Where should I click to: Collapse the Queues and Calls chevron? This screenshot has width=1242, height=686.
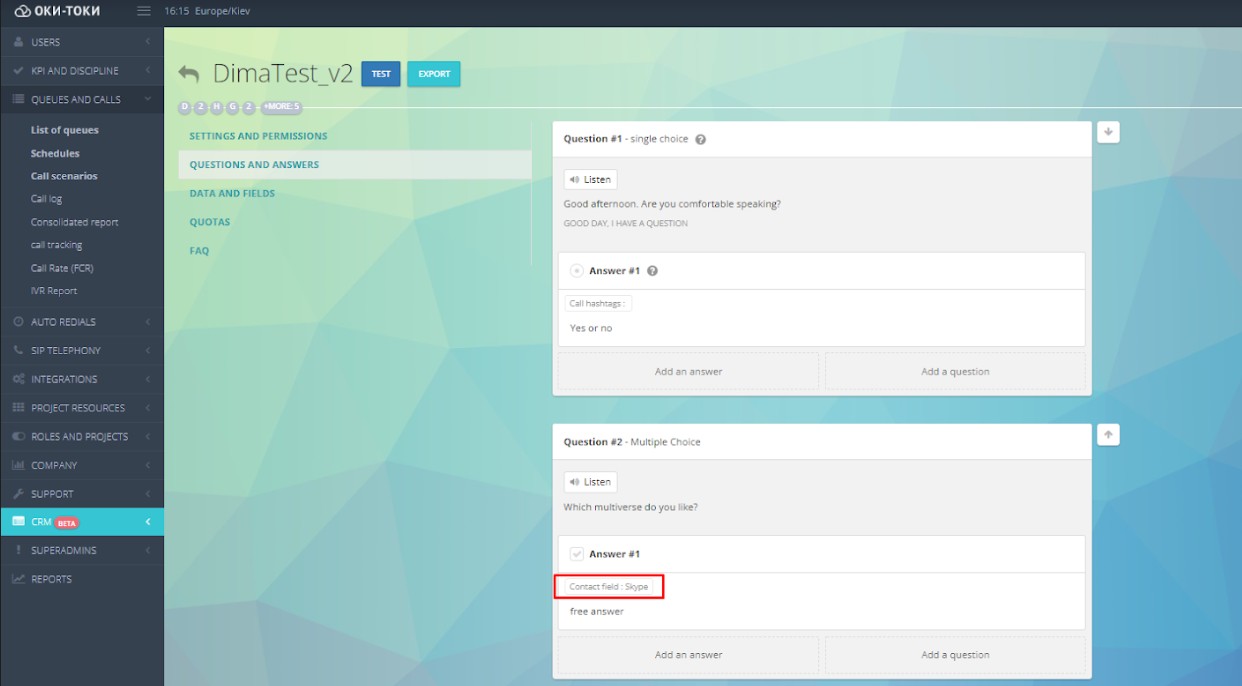coord(147,100)
